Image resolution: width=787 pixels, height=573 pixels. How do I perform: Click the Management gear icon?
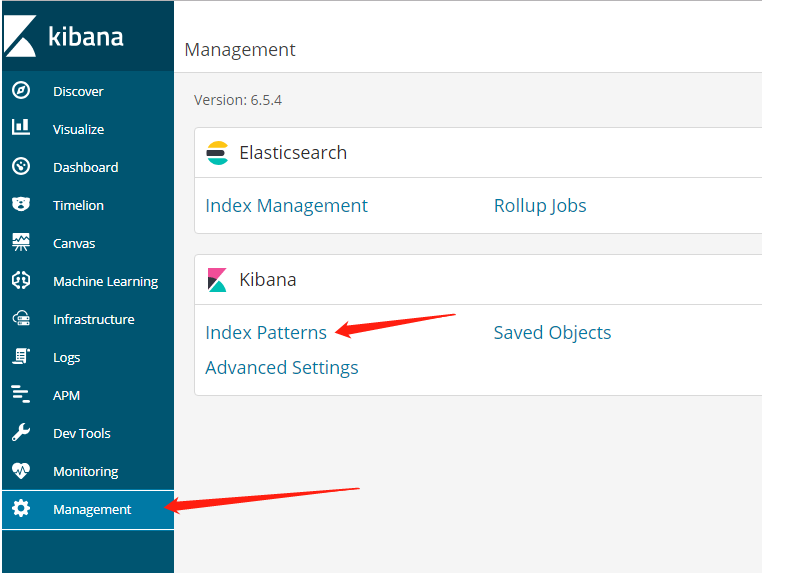tap(21, 509)
